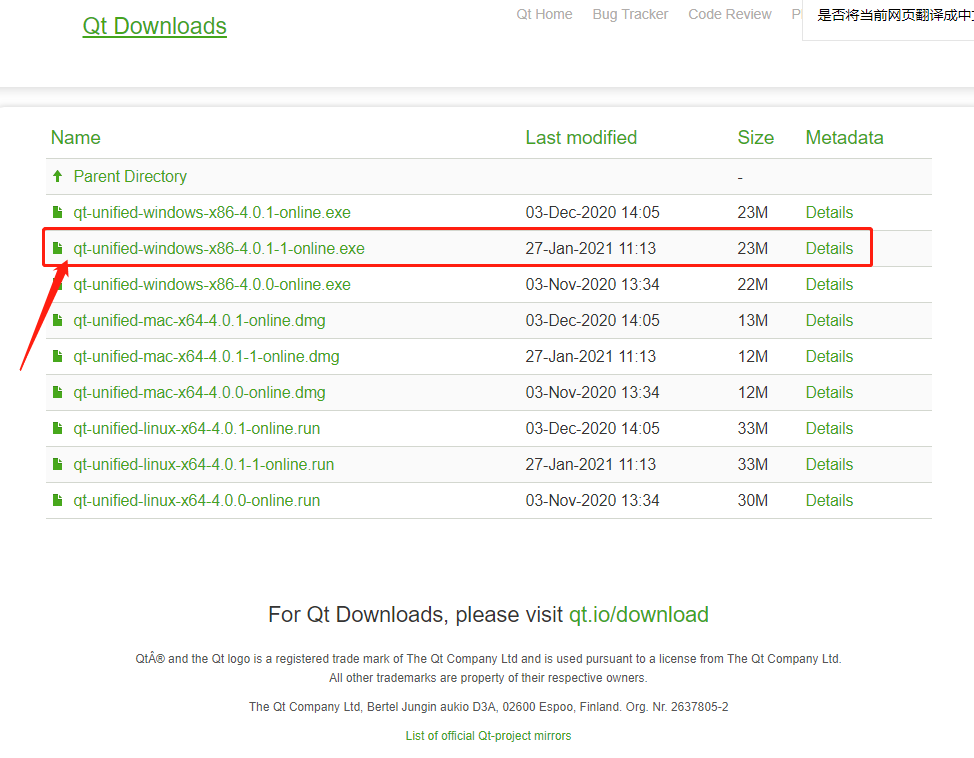Open Details for mac-x64-4.0.0-online.dmg
This screenshot has height=758, width=974.
[x=829, y=393]
